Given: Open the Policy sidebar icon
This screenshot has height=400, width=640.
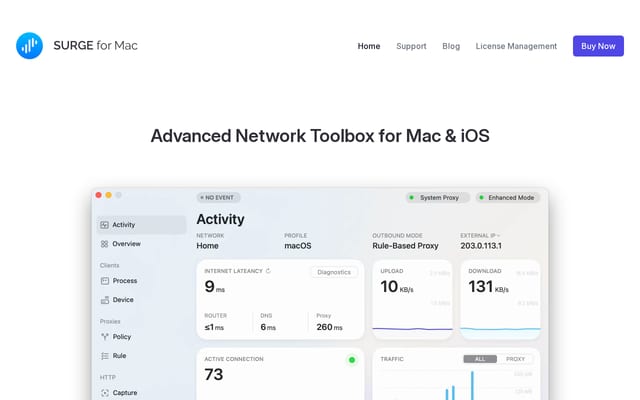Looking at the screenshot, I should pyautogui.click(x=104, y=337).
